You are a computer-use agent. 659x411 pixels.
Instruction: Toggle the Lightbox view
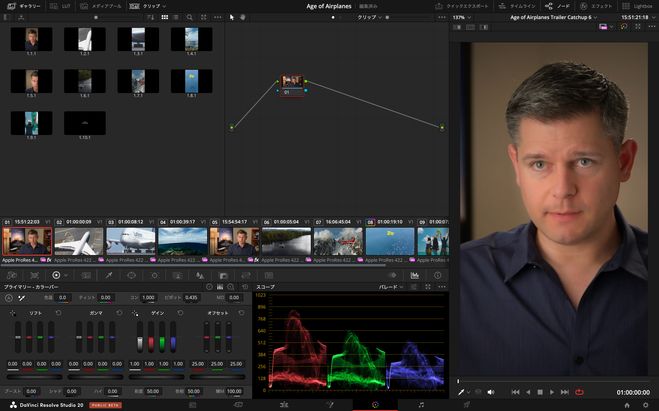(x=638, y=6)
